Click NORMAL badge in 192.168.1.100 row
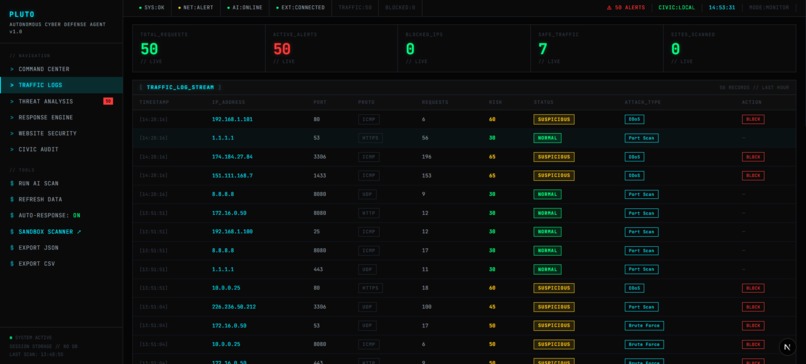This screenshot has width=806, height=364. [x=547, y=232]
